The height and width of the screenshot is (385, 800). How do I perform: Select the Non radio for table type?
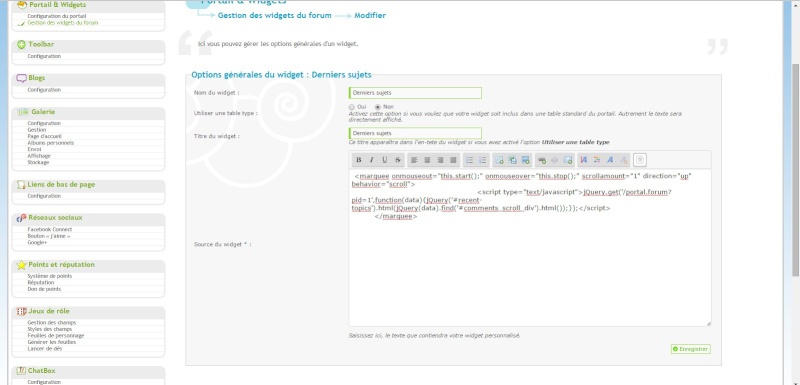(378, 107)
